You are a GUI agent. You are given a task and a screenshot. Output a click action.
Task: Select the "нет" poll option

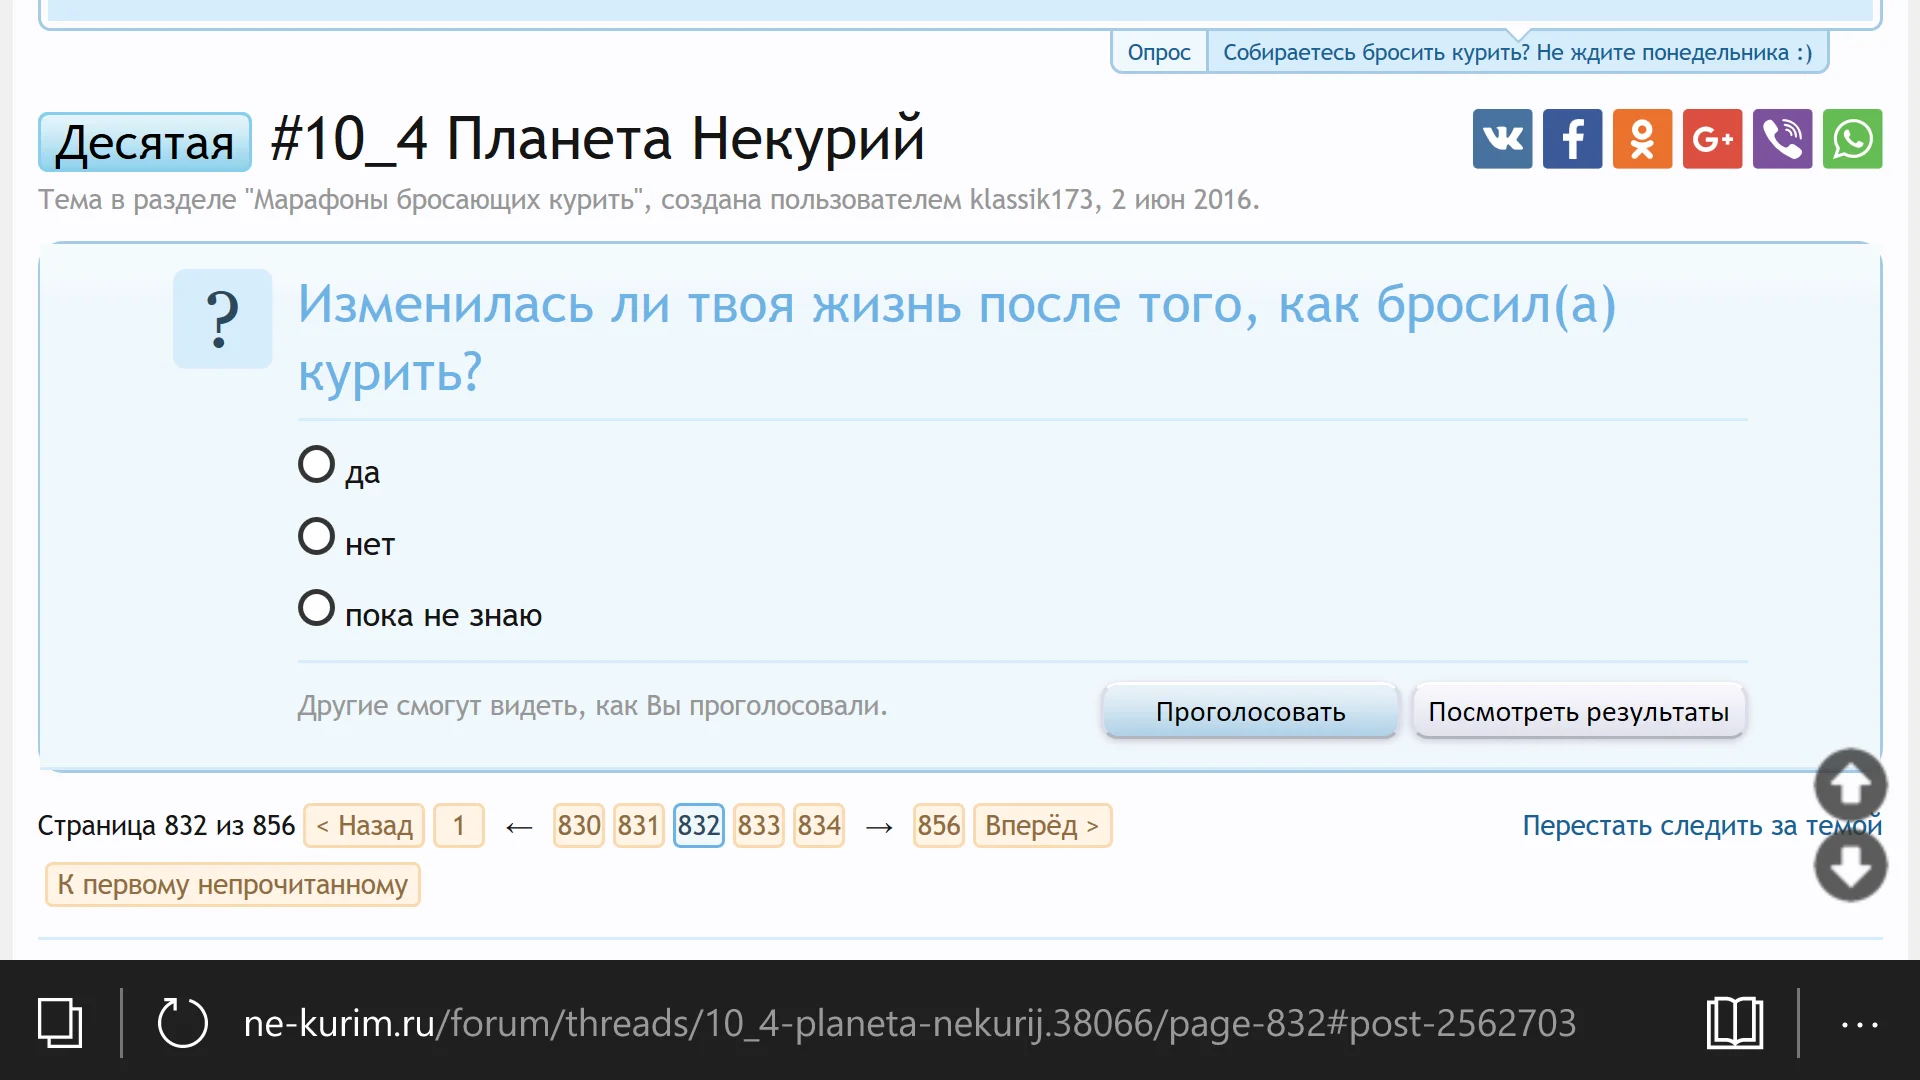316,537
